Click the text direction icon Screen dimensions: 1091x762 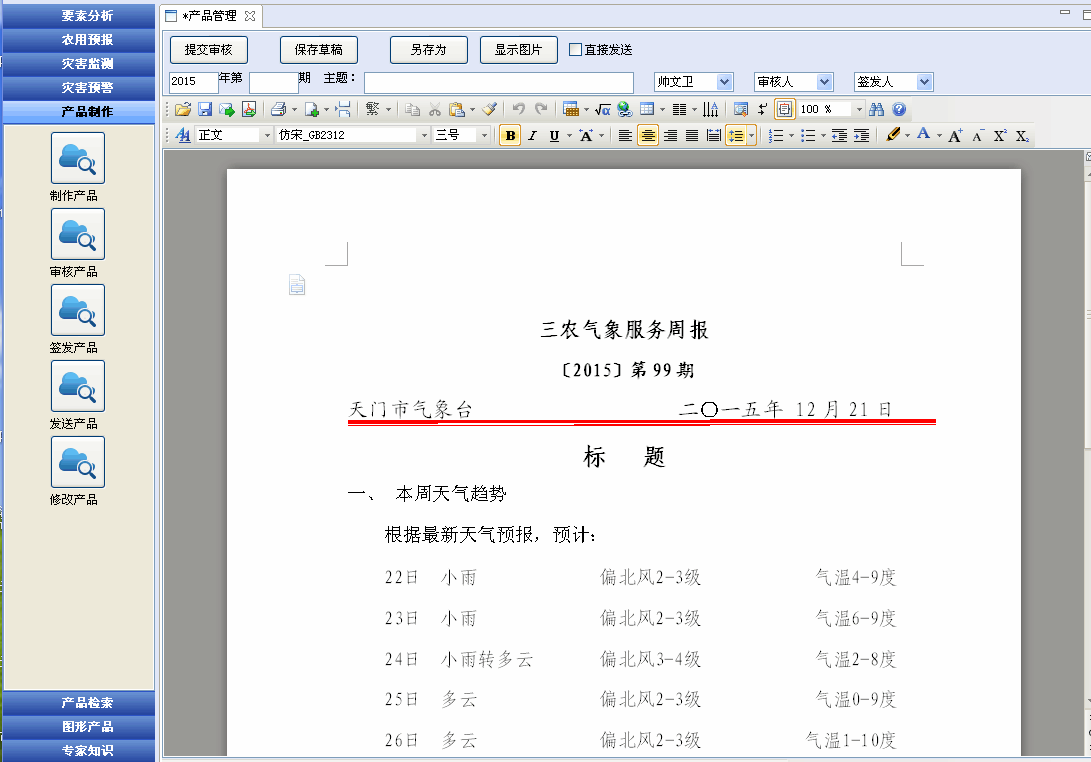click(x=710, y=109)
